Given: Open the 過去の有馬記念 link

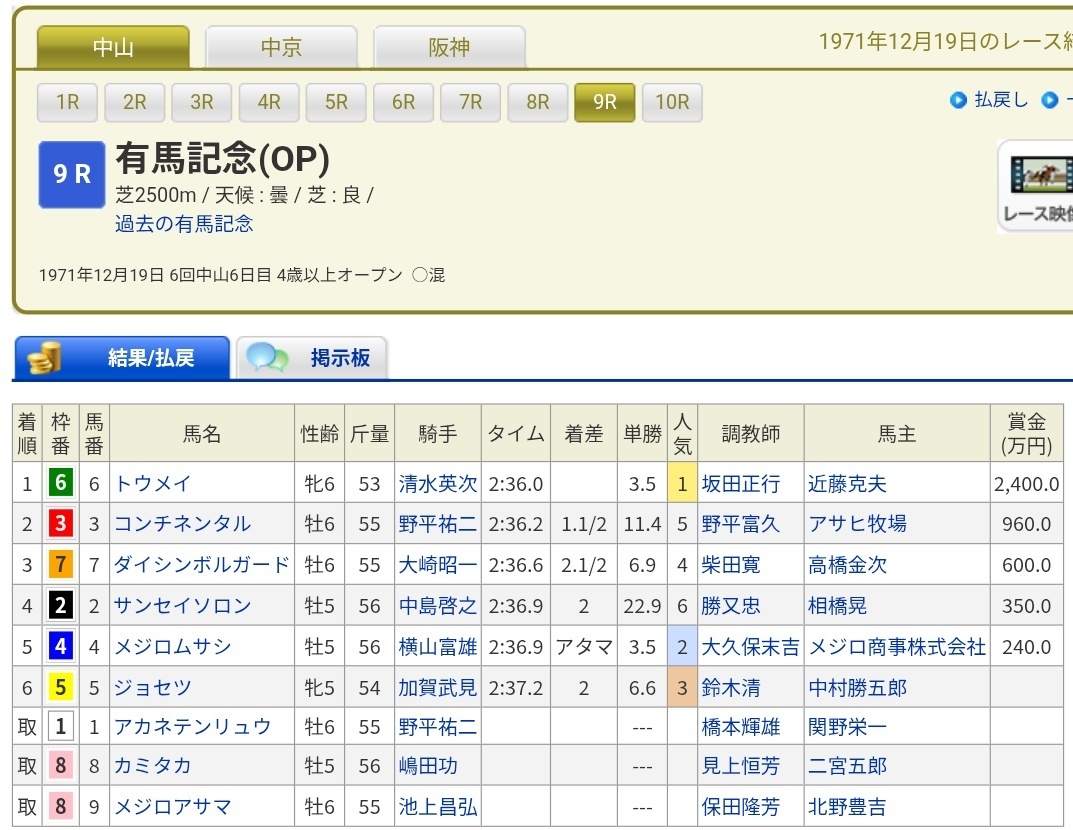Looking at the screenshot, I should click(184, 224).
